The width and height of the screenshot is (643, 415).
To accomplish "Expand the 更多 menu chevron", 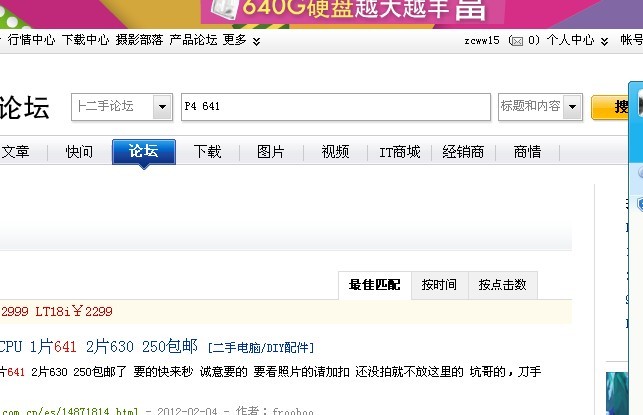I will click(x=256, y=41).
